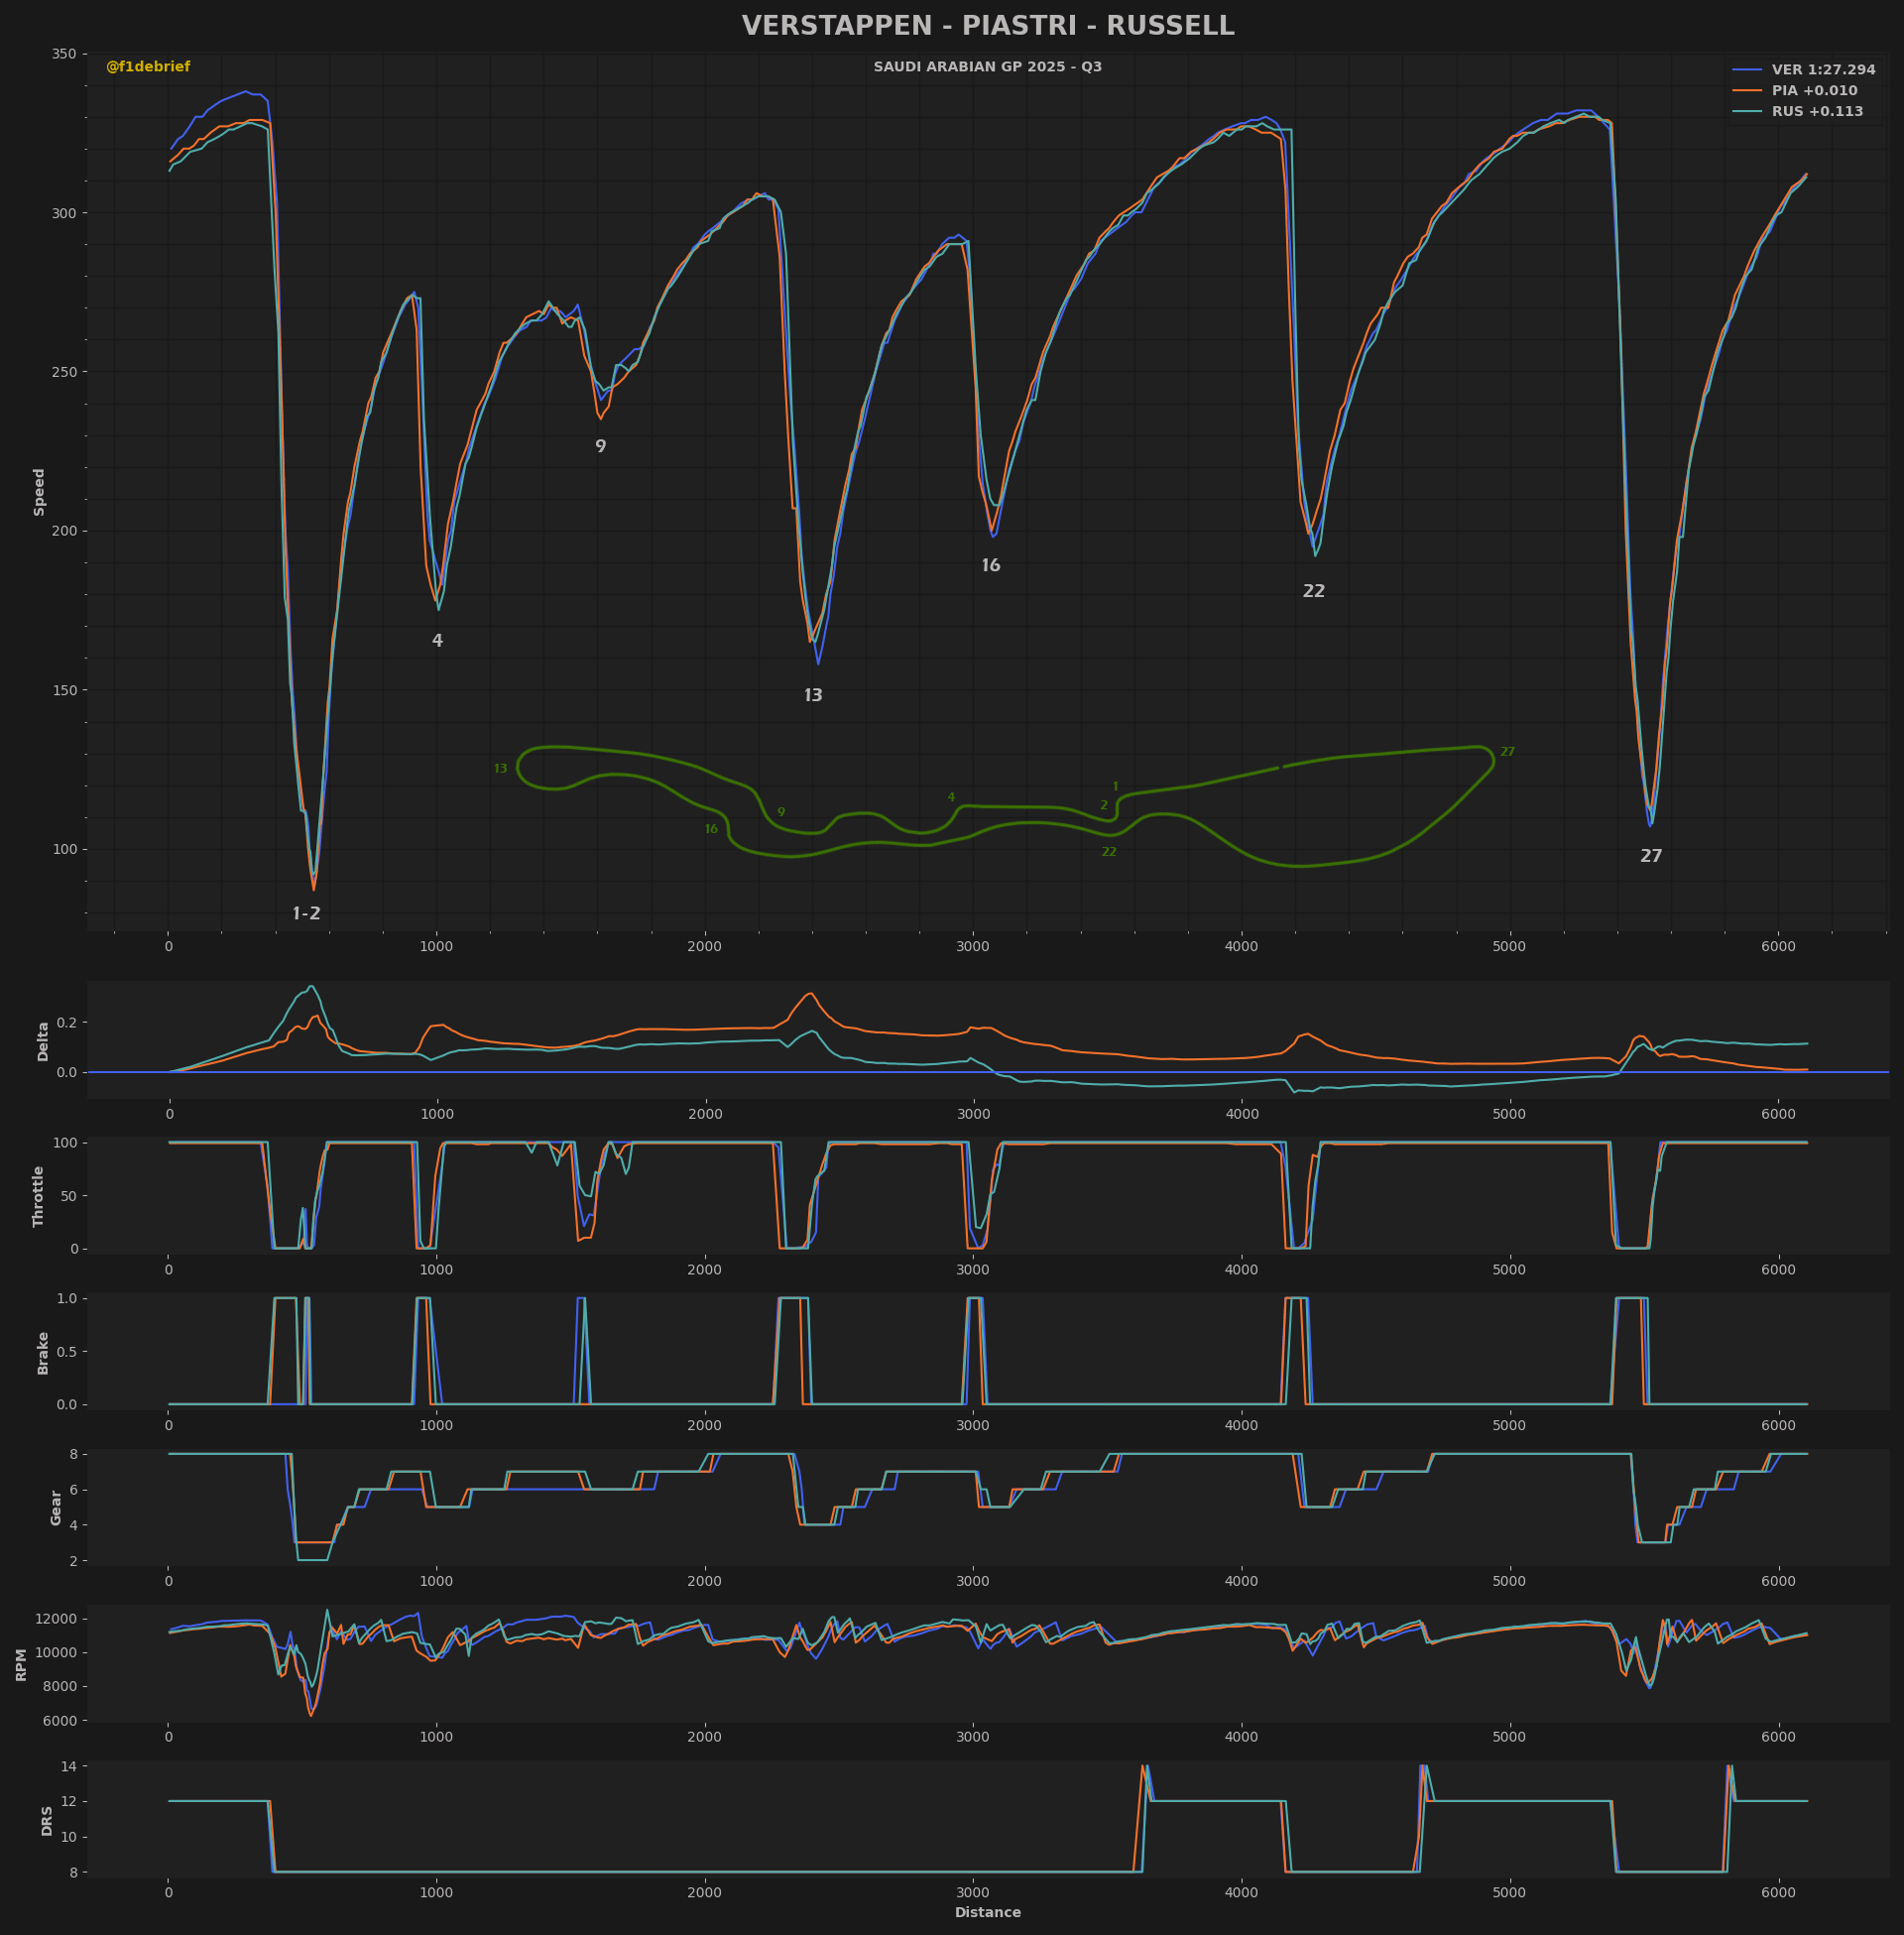This screenshot has height=1935, width=1904.
Task: Click the Gear y-axis label
Action: (x=56, y=1508)
